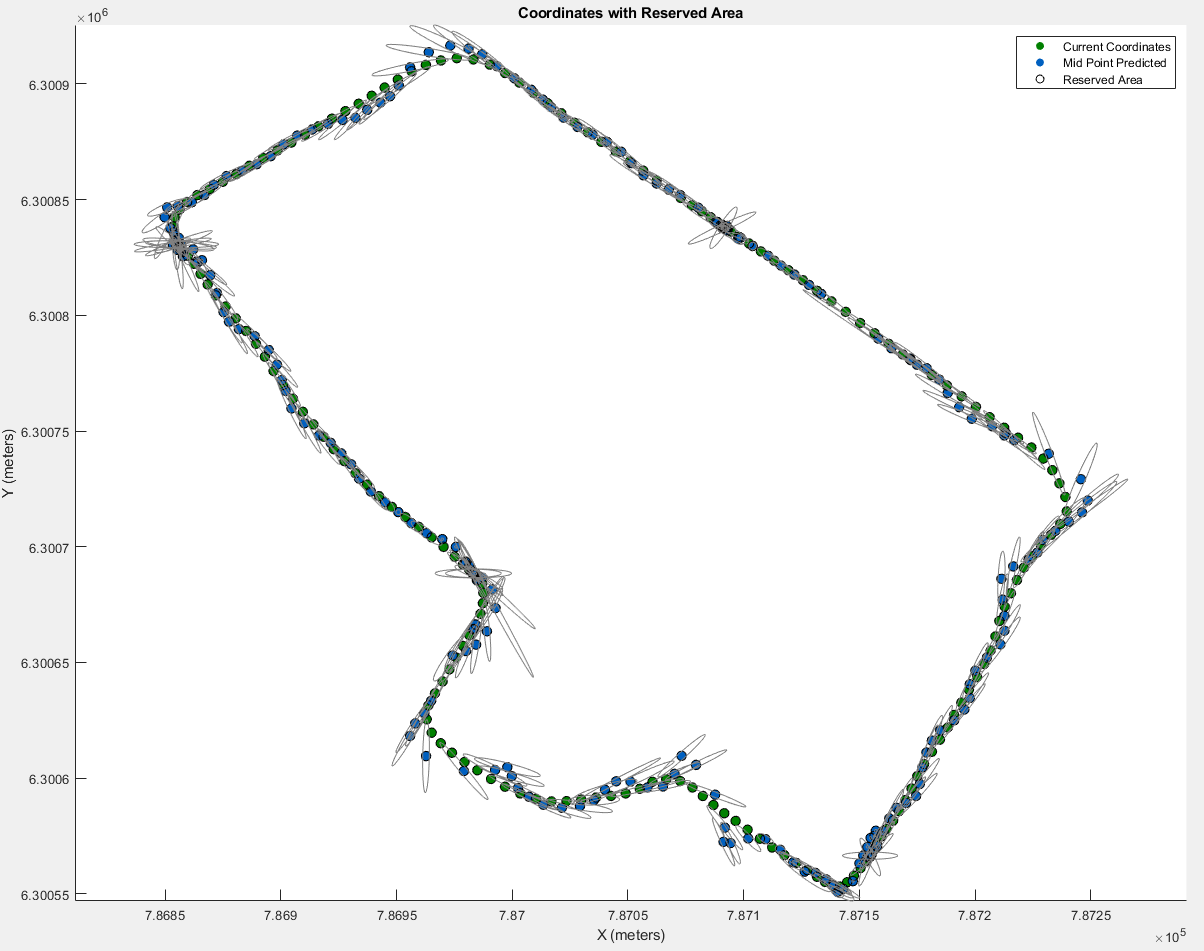Click the x-axis tick label 7.8715
1204x951 pixels.
[x=858, y=913]
